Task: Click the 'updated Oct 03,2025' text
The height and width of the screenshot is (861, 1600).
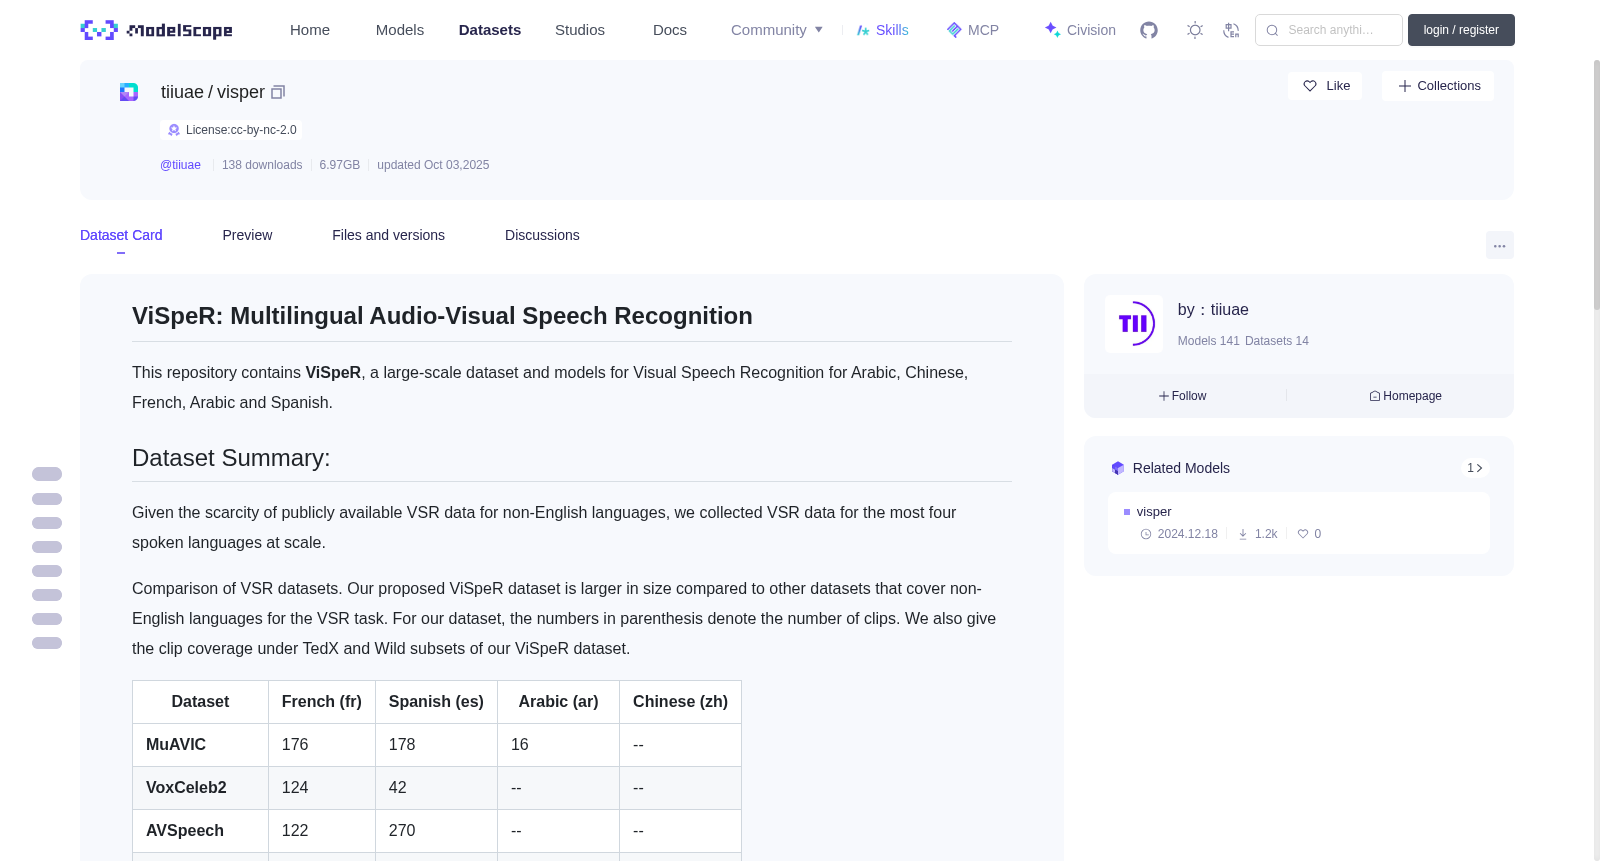Action: pos(433,165)
